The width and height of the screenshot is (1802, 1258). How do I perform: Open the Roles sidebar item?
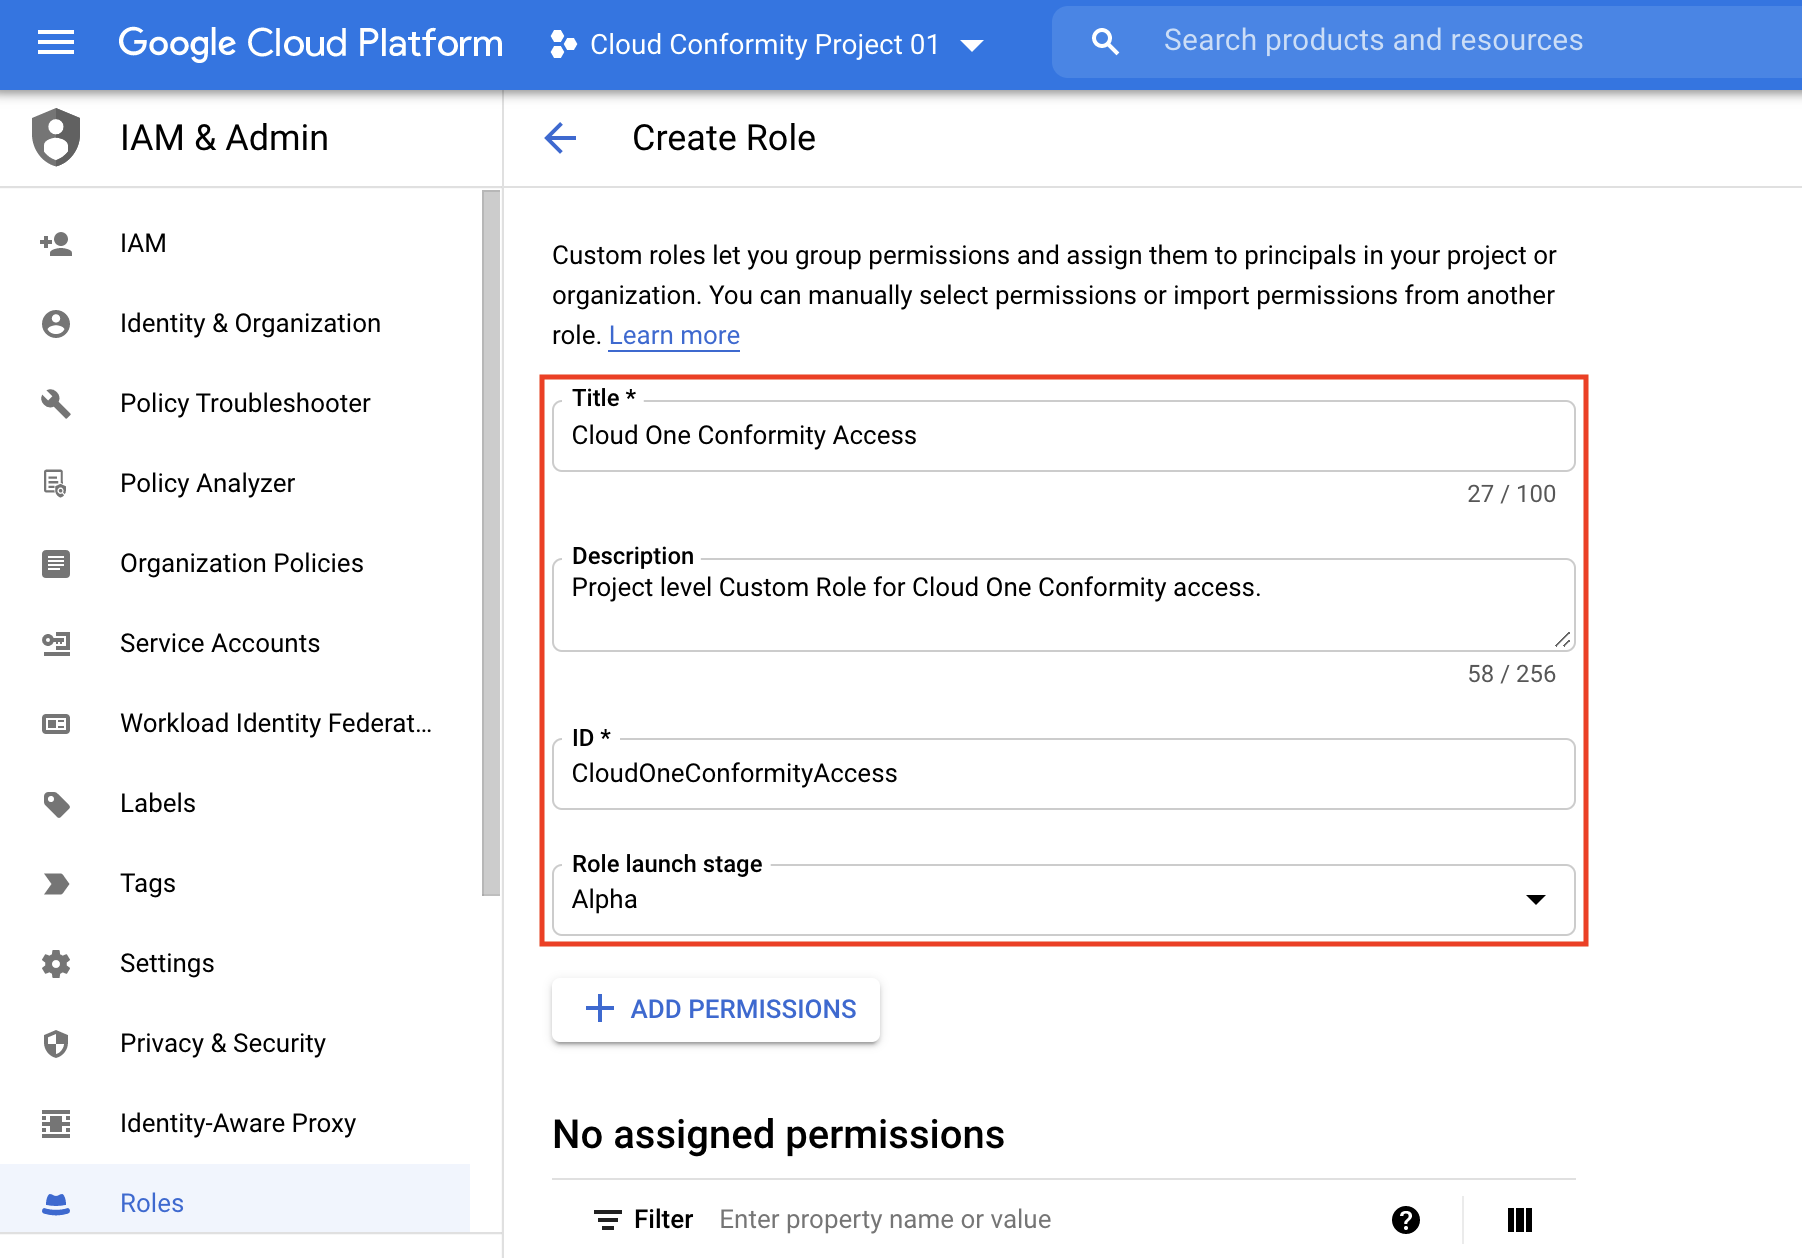[x=152, y=1203]
